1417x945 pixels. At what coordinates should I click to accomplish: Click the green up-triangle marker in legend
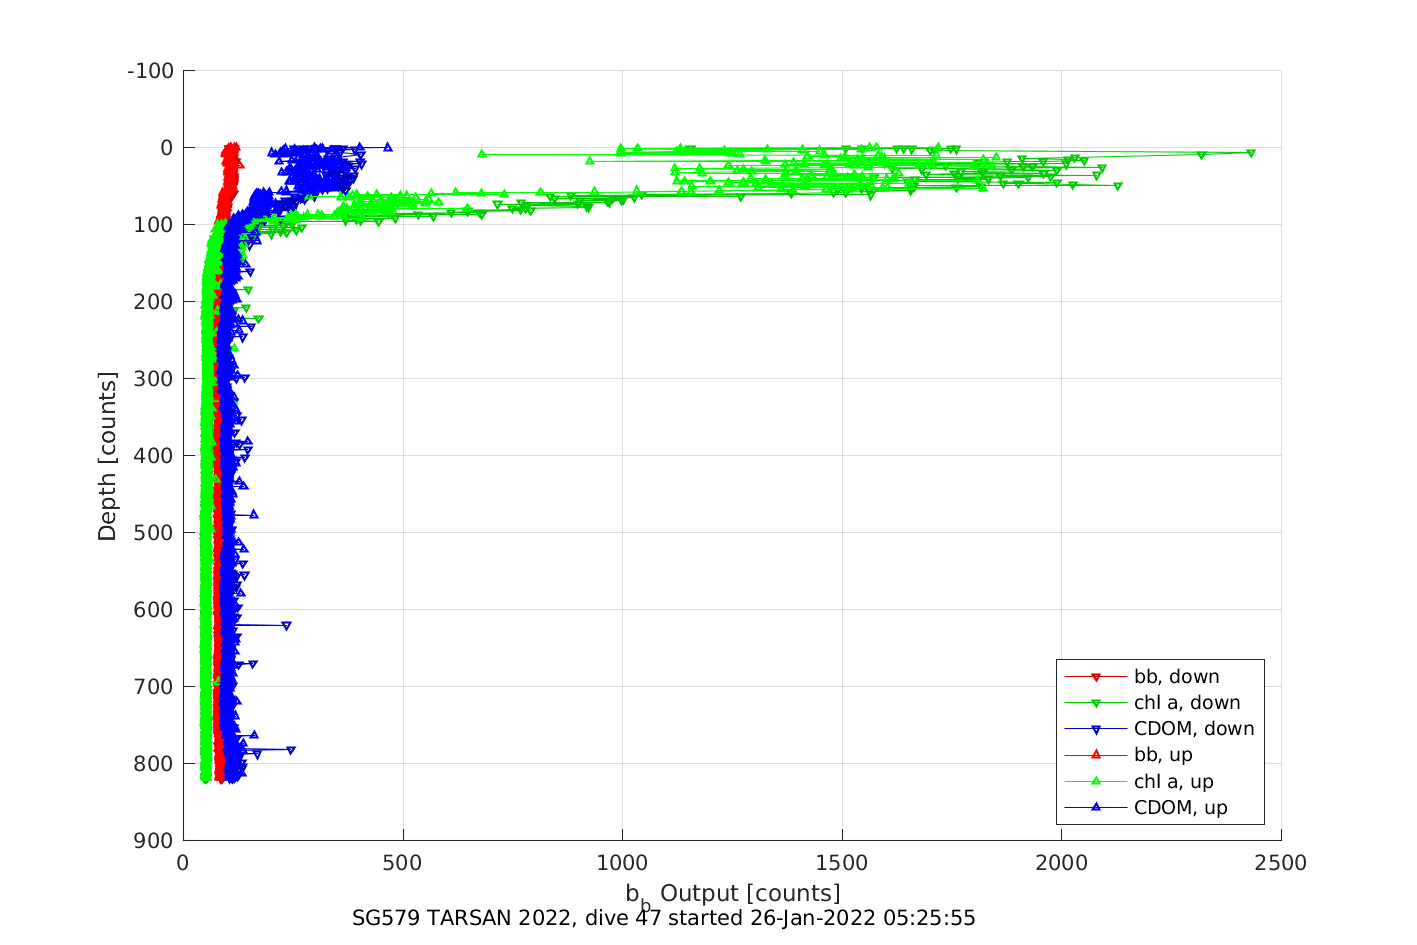[1096, 781]
